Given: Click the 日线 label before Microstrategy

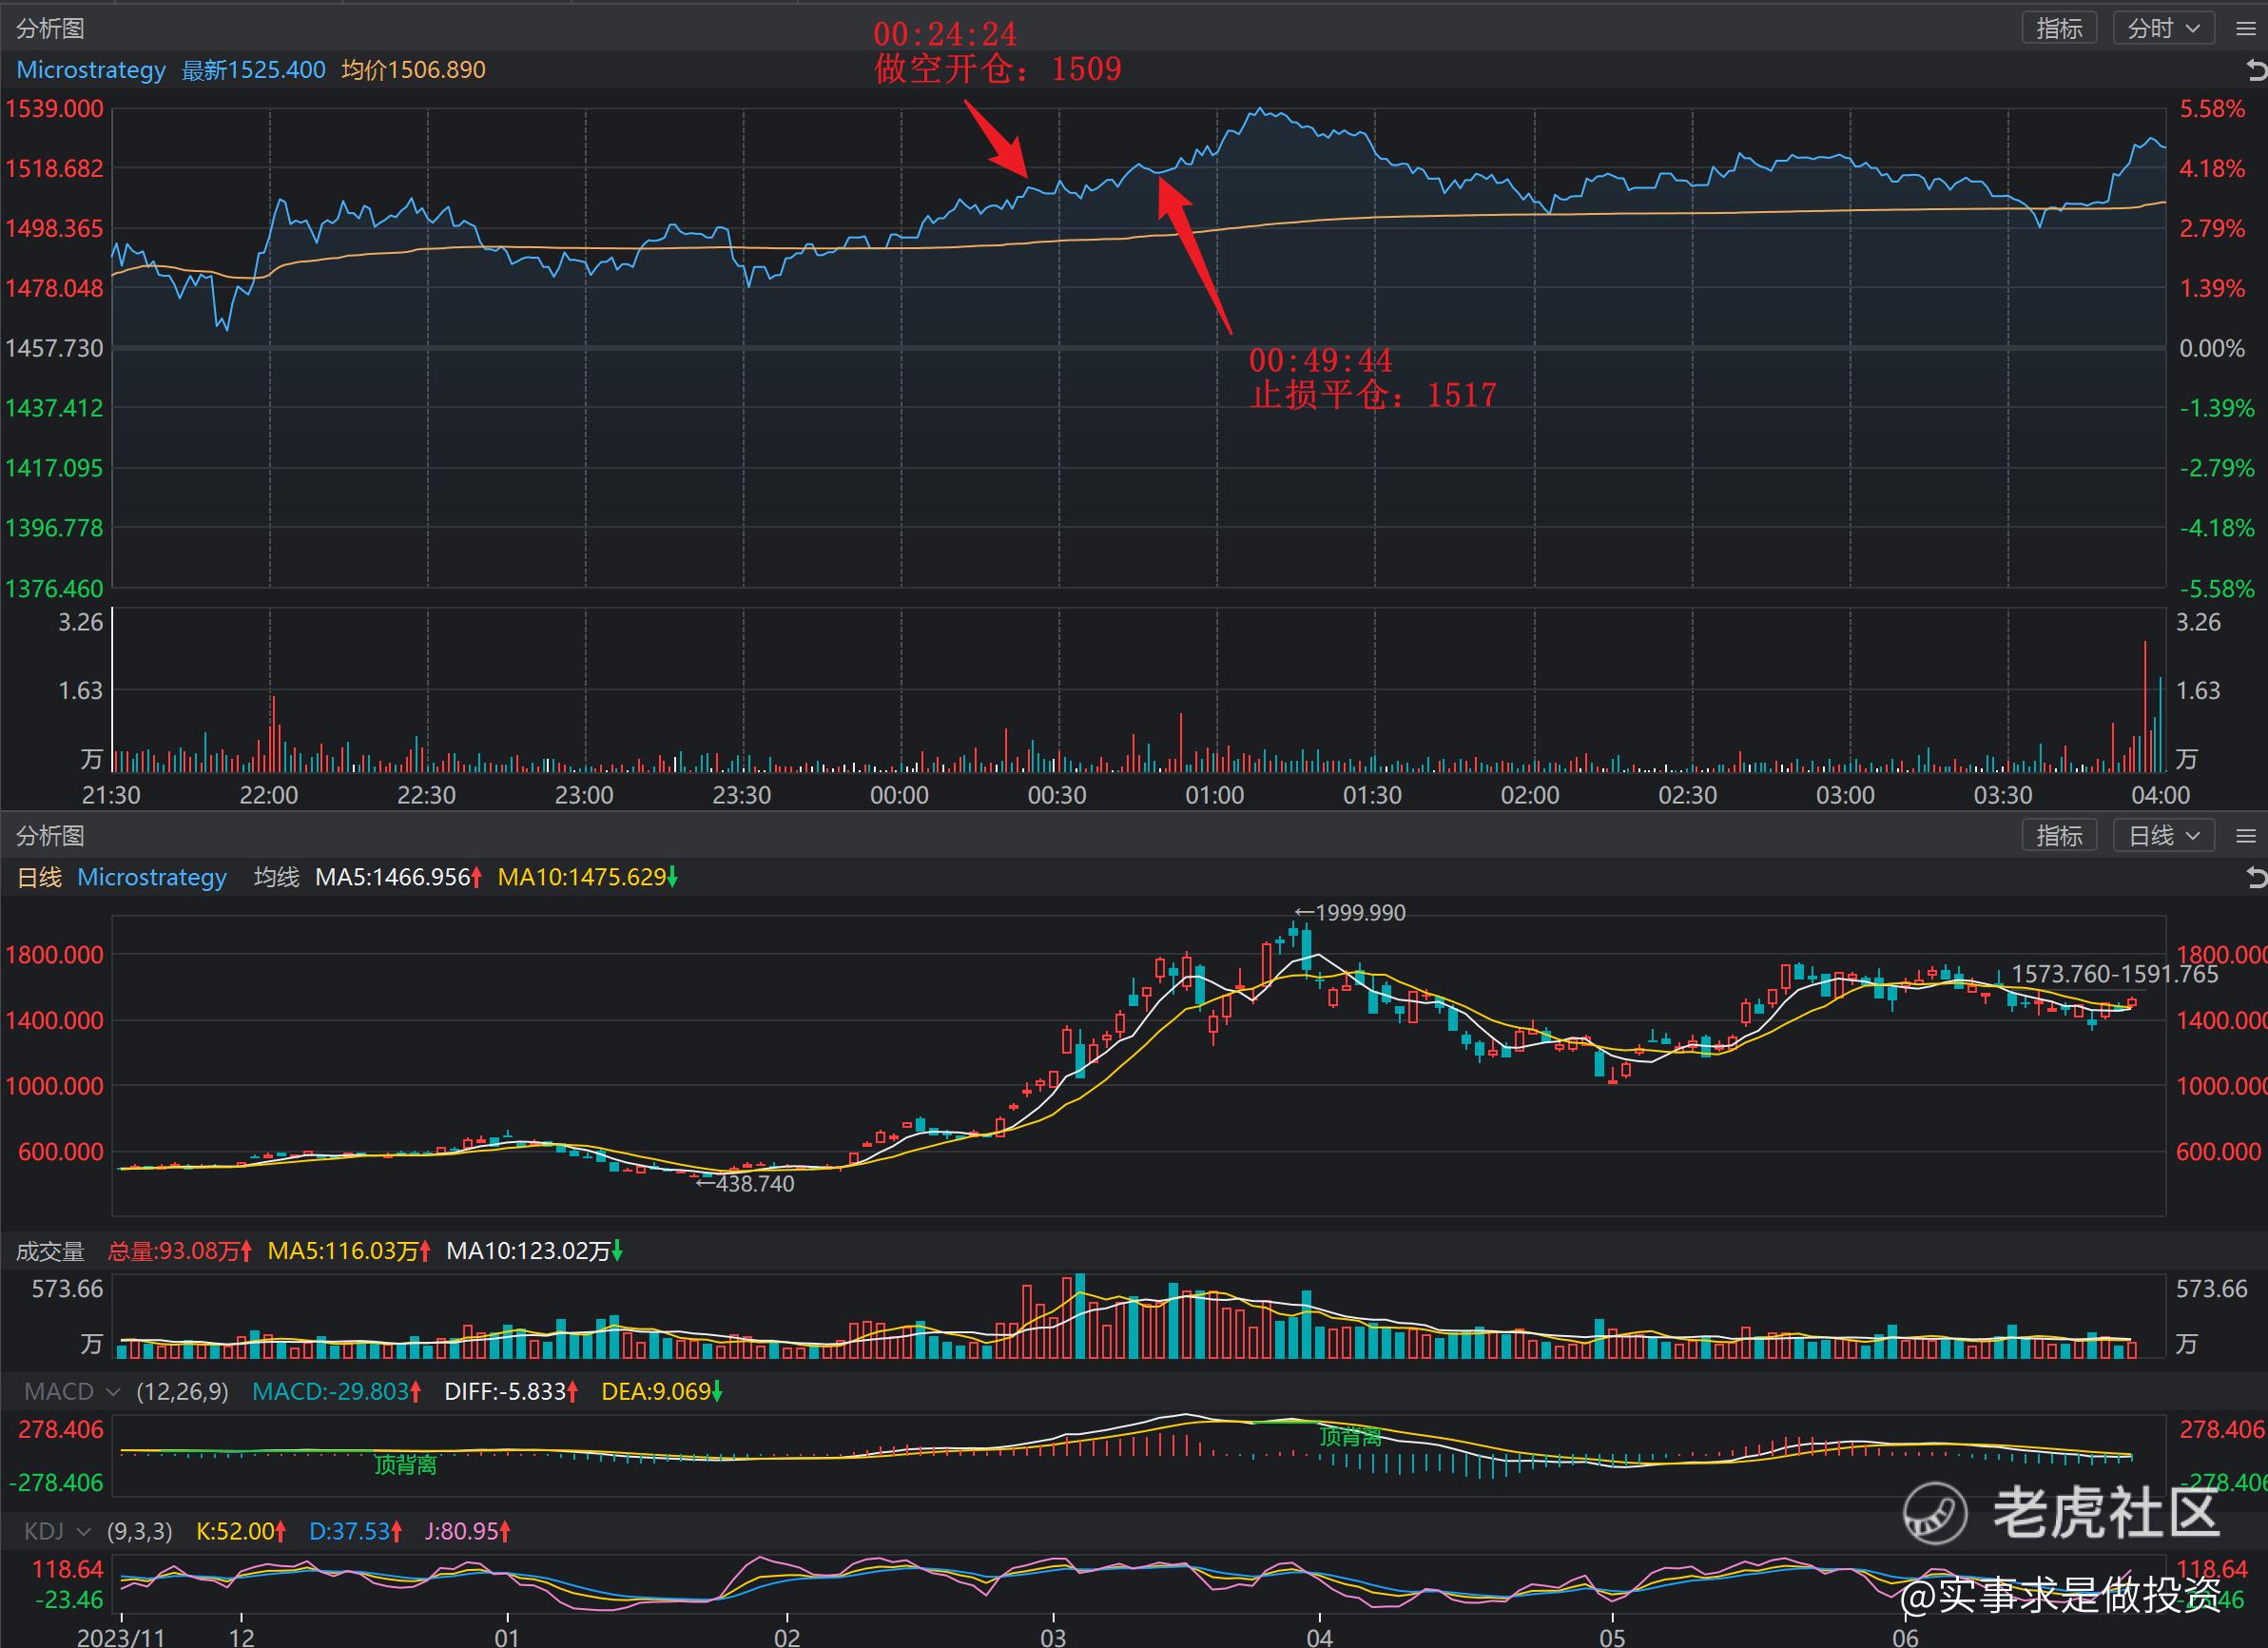Looking at the screenshot, I should pyautogui.click(x=40, y=877).
